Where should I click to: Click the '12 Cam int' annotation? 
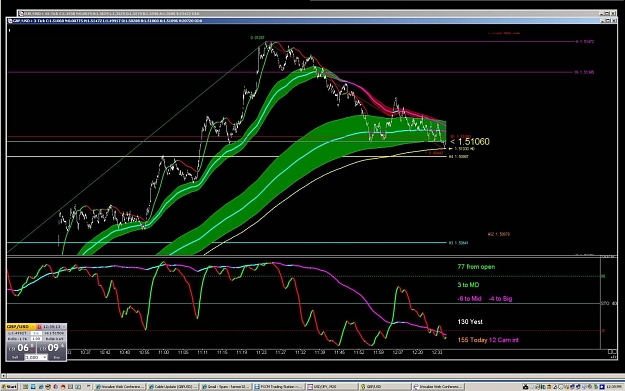click(x=504, y=340)
